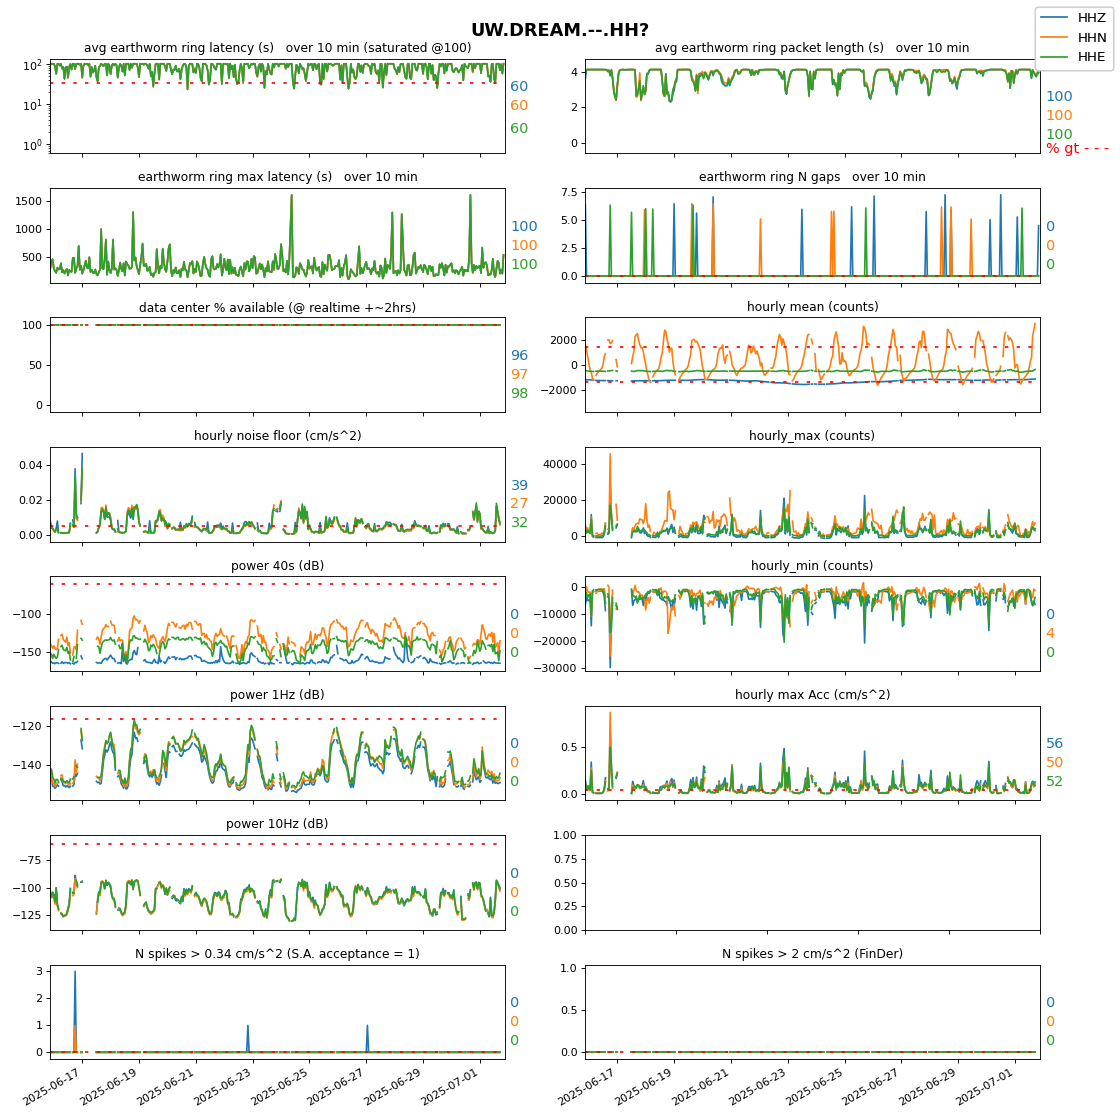Viewport: 1120px width, 1120px height.
Task: Click the orange HHN legend line sample
Action: click(1054, 37)
